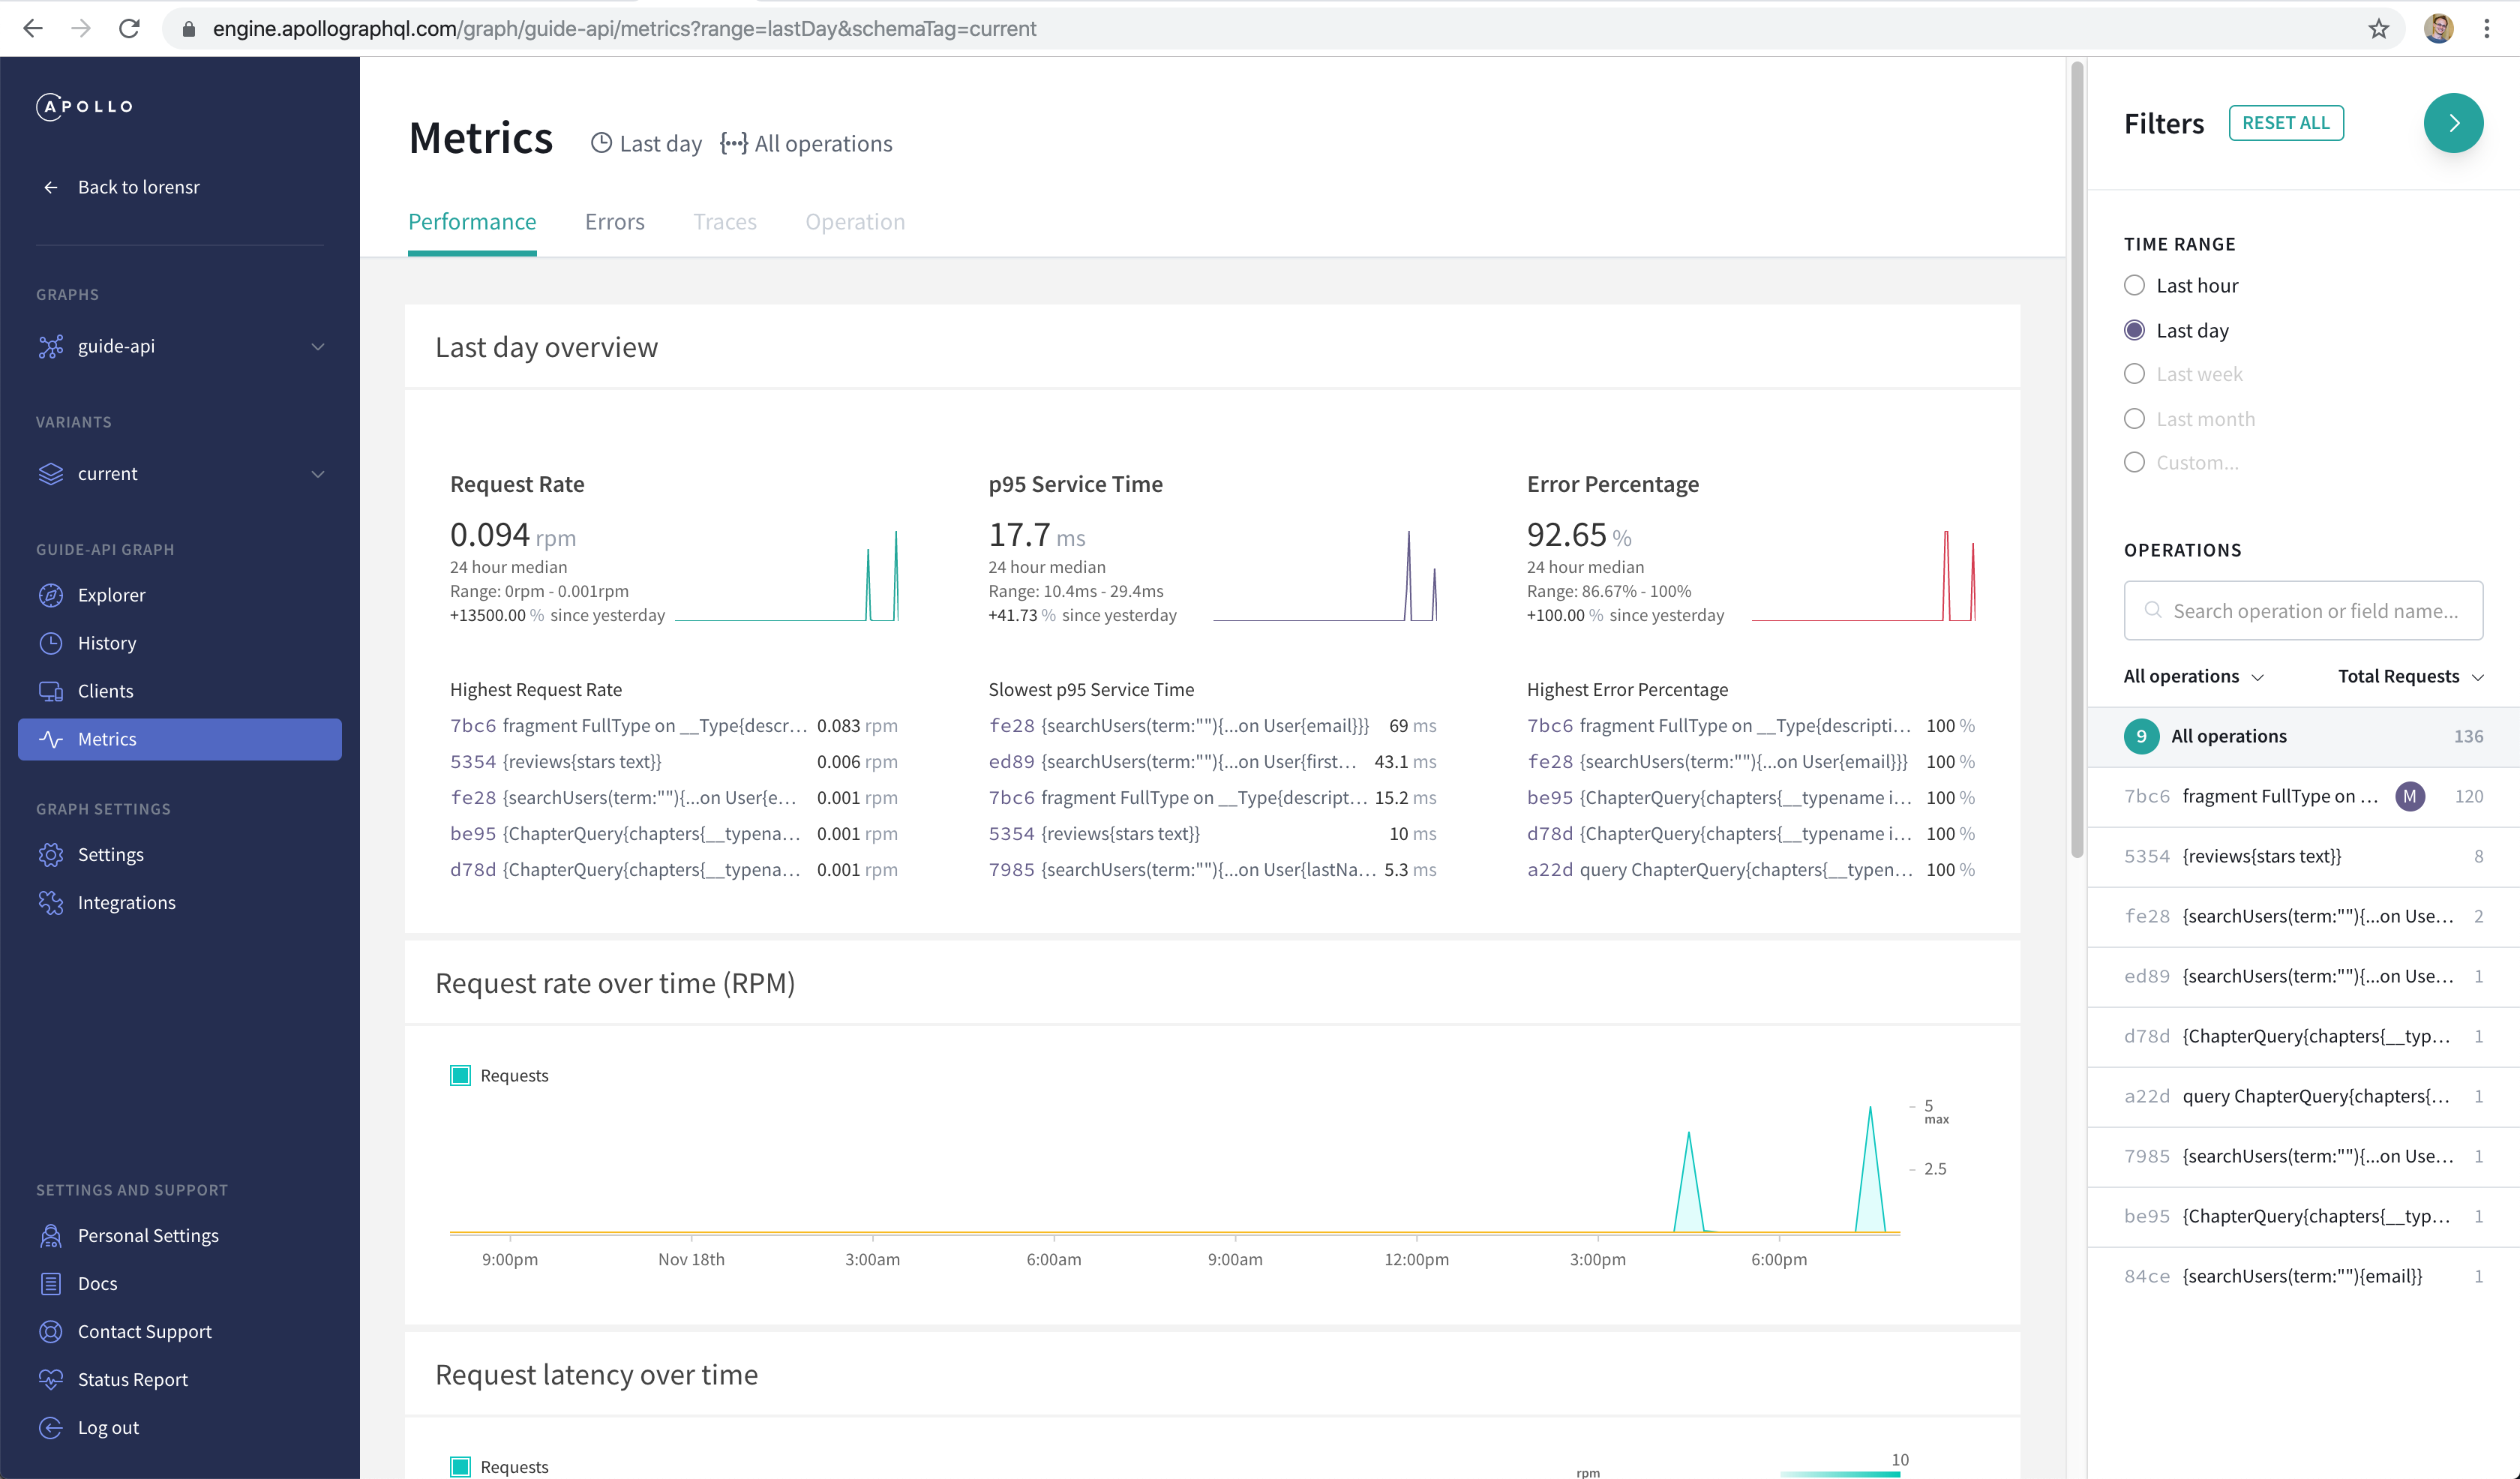Image resolution: width=2520 pixels, height=1479 pixels.
Task: Select ed89 searchUsers in operations list
Action: pyautogui.click(x=2303, y=977)
